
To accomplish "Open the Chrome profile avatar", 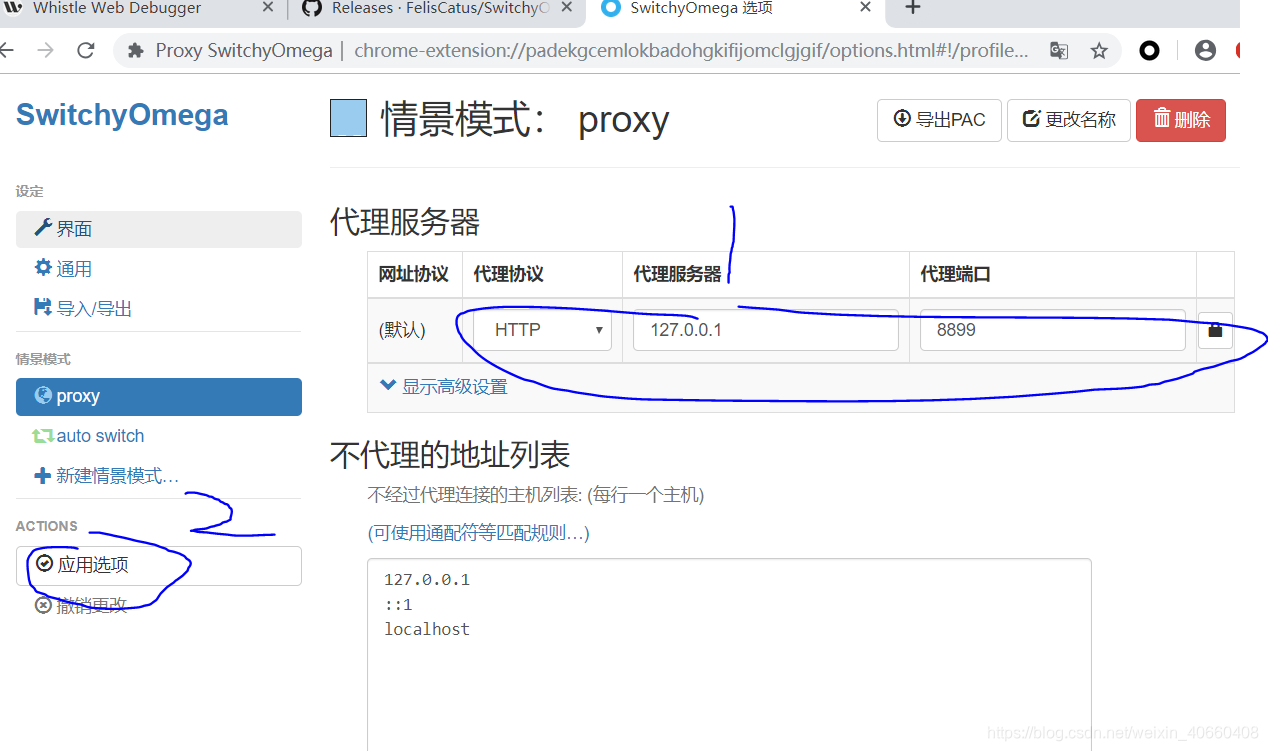I will tap(1205, 50).
